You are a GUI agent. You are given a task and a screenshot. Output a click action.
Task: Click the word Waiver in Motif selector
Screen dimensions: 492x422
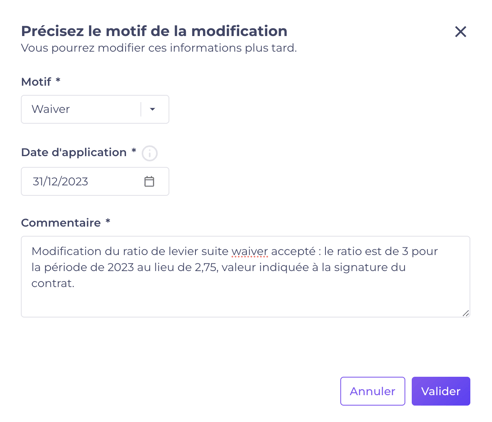click(x=51, y=109)
